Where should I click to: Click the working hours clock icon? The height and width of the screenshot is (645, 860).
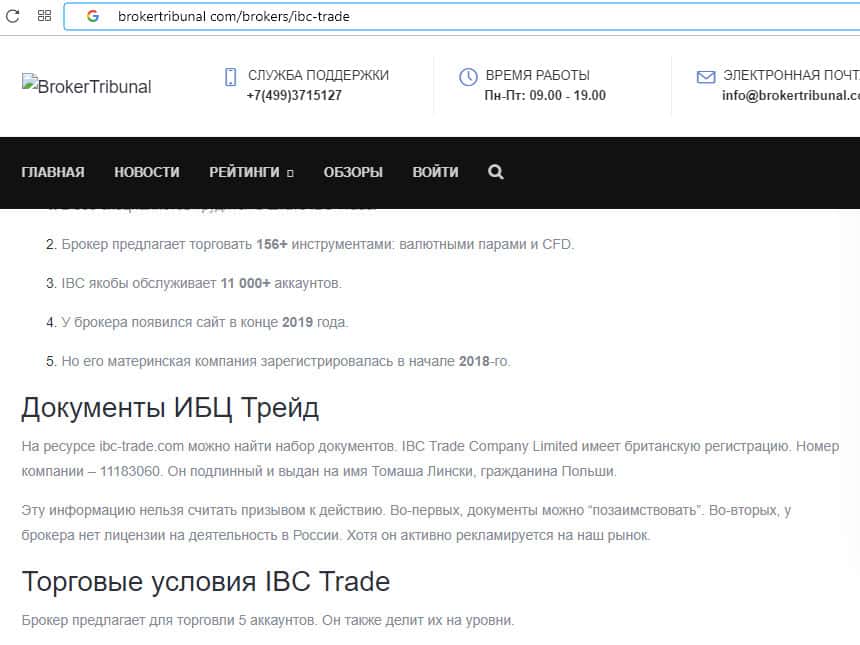[x=468, y=77]
